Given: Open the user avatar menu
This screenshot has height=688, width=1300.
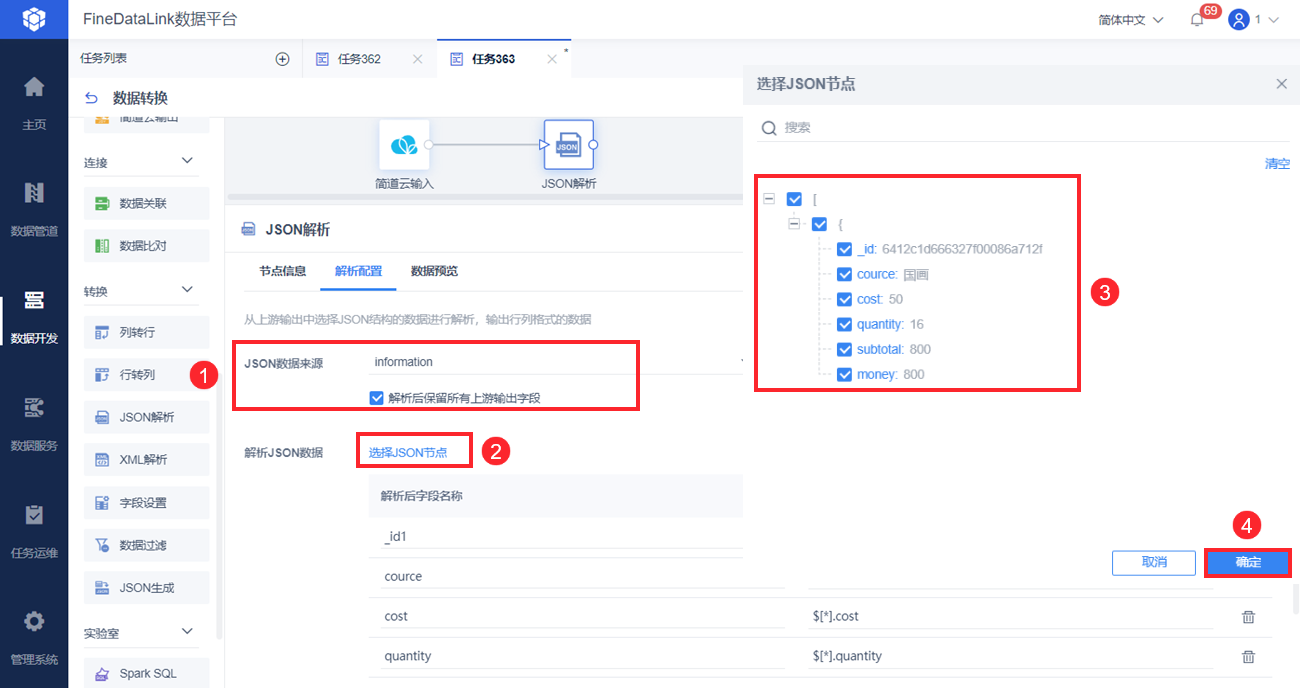Looking at the screenshot, I should pyautogui.click(x=1239, y=20).
